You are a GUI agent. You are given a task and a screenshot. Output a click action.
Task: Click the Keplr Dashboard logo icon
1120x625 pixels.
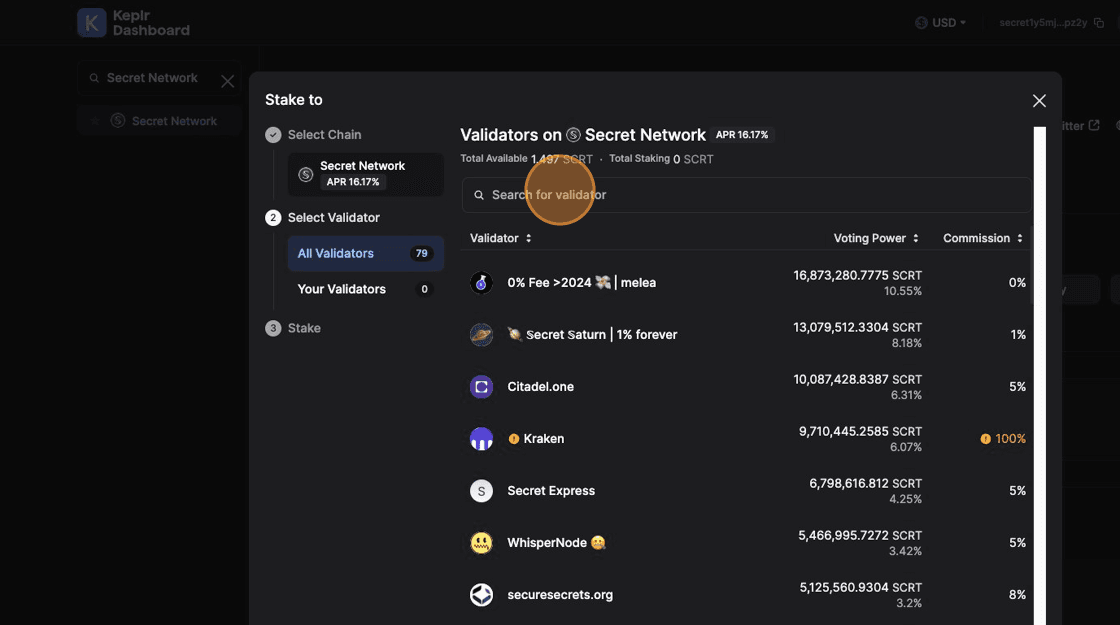click(x=91, y=23)
